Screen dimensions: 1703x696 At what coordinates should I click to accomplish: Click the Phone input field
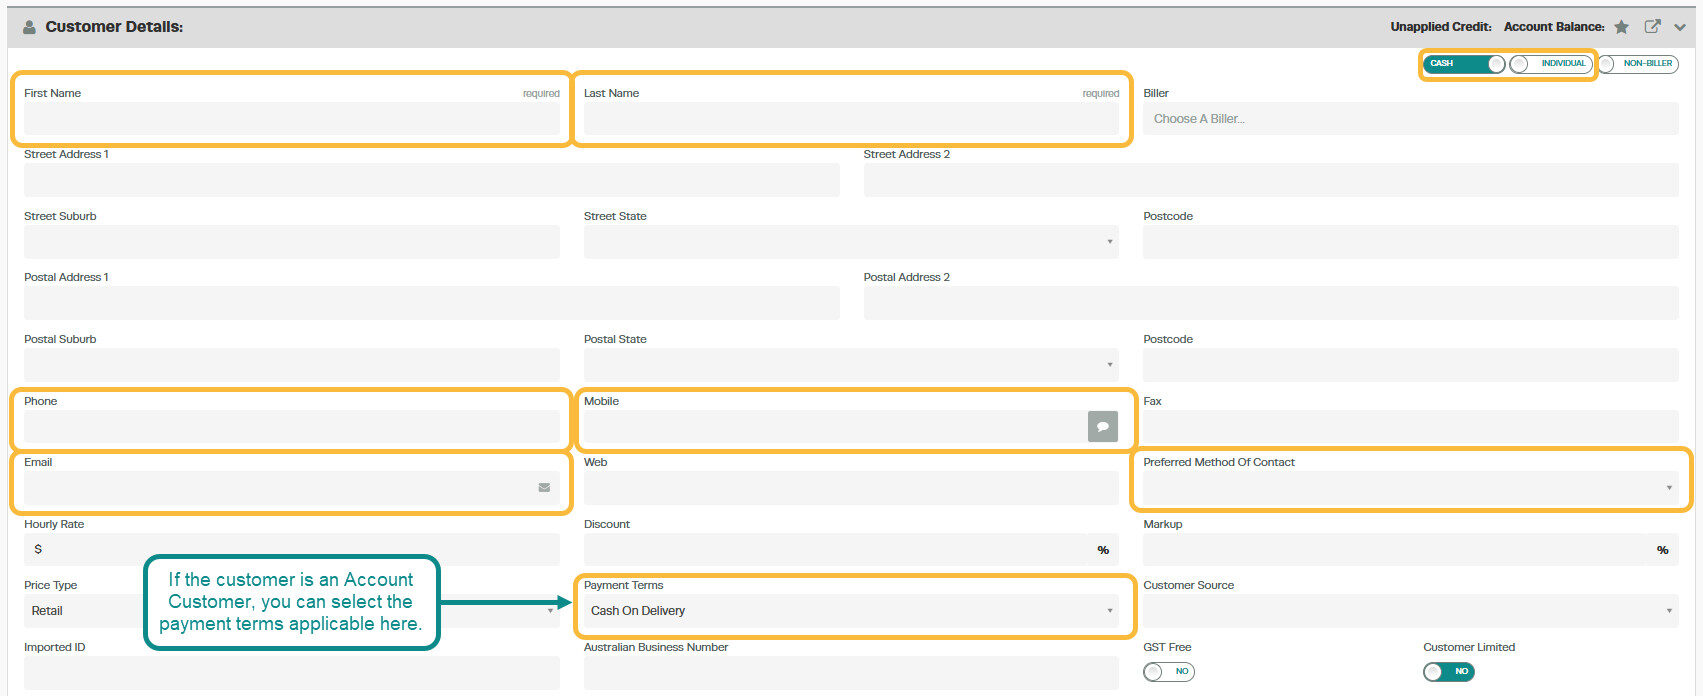pyautogui.click(x=291, y=427)
